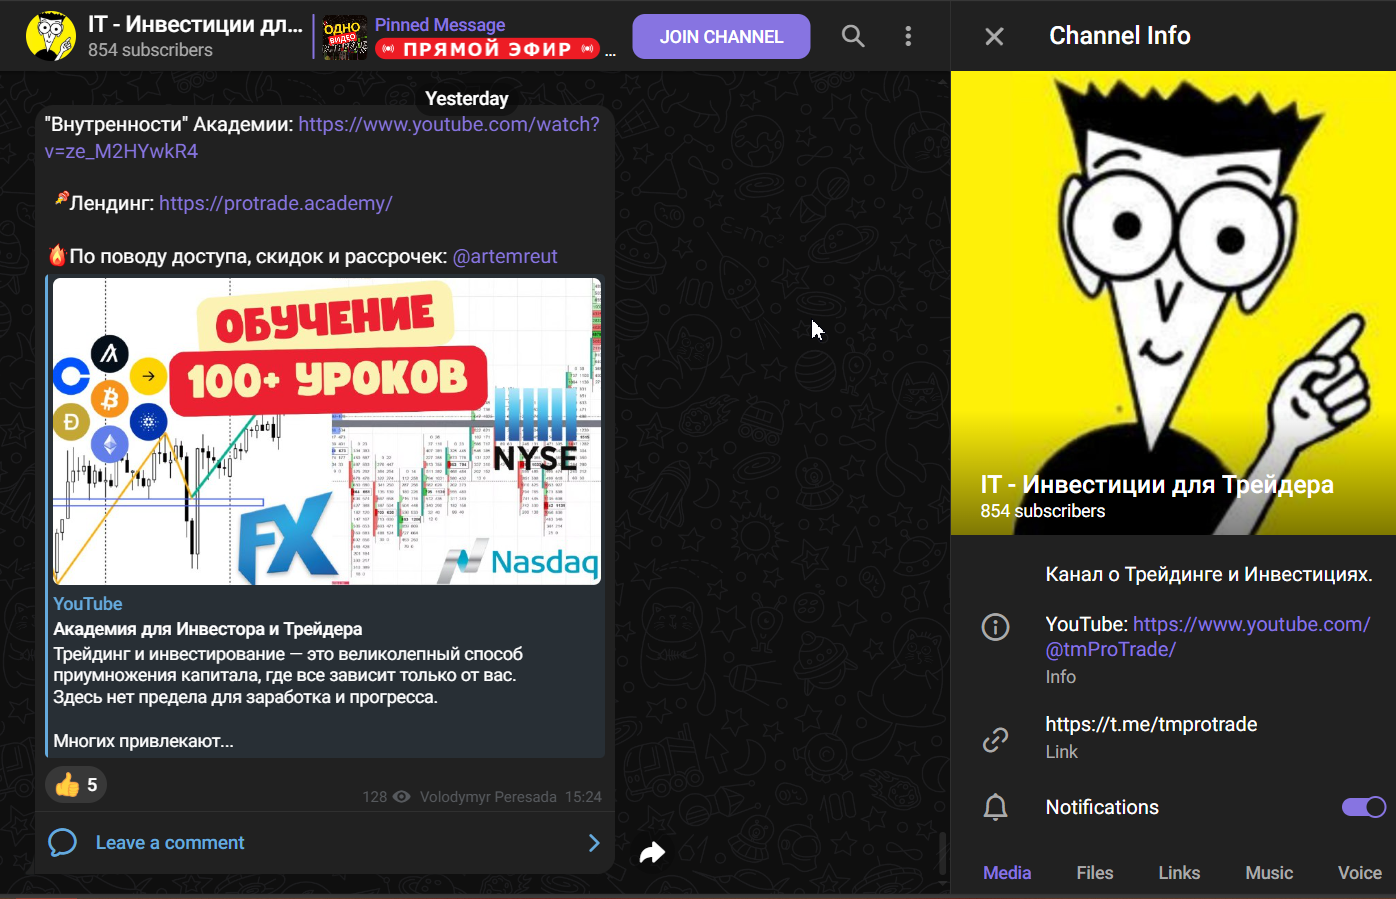Viewport: 1396px width, 899px height.
Task: Click the comment speech bubble icon
Action: [x=62, y=843]
